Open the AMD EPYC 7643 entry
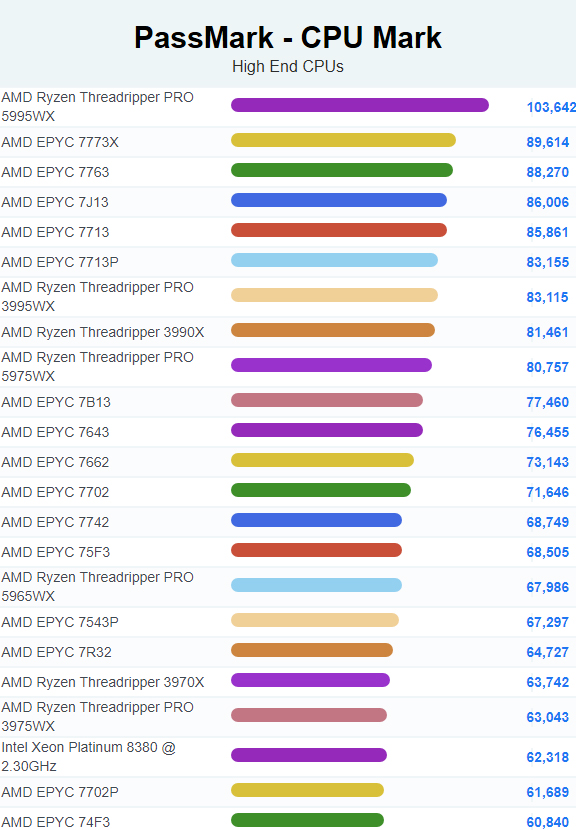576x830 pixels. (x=55, y=432)
